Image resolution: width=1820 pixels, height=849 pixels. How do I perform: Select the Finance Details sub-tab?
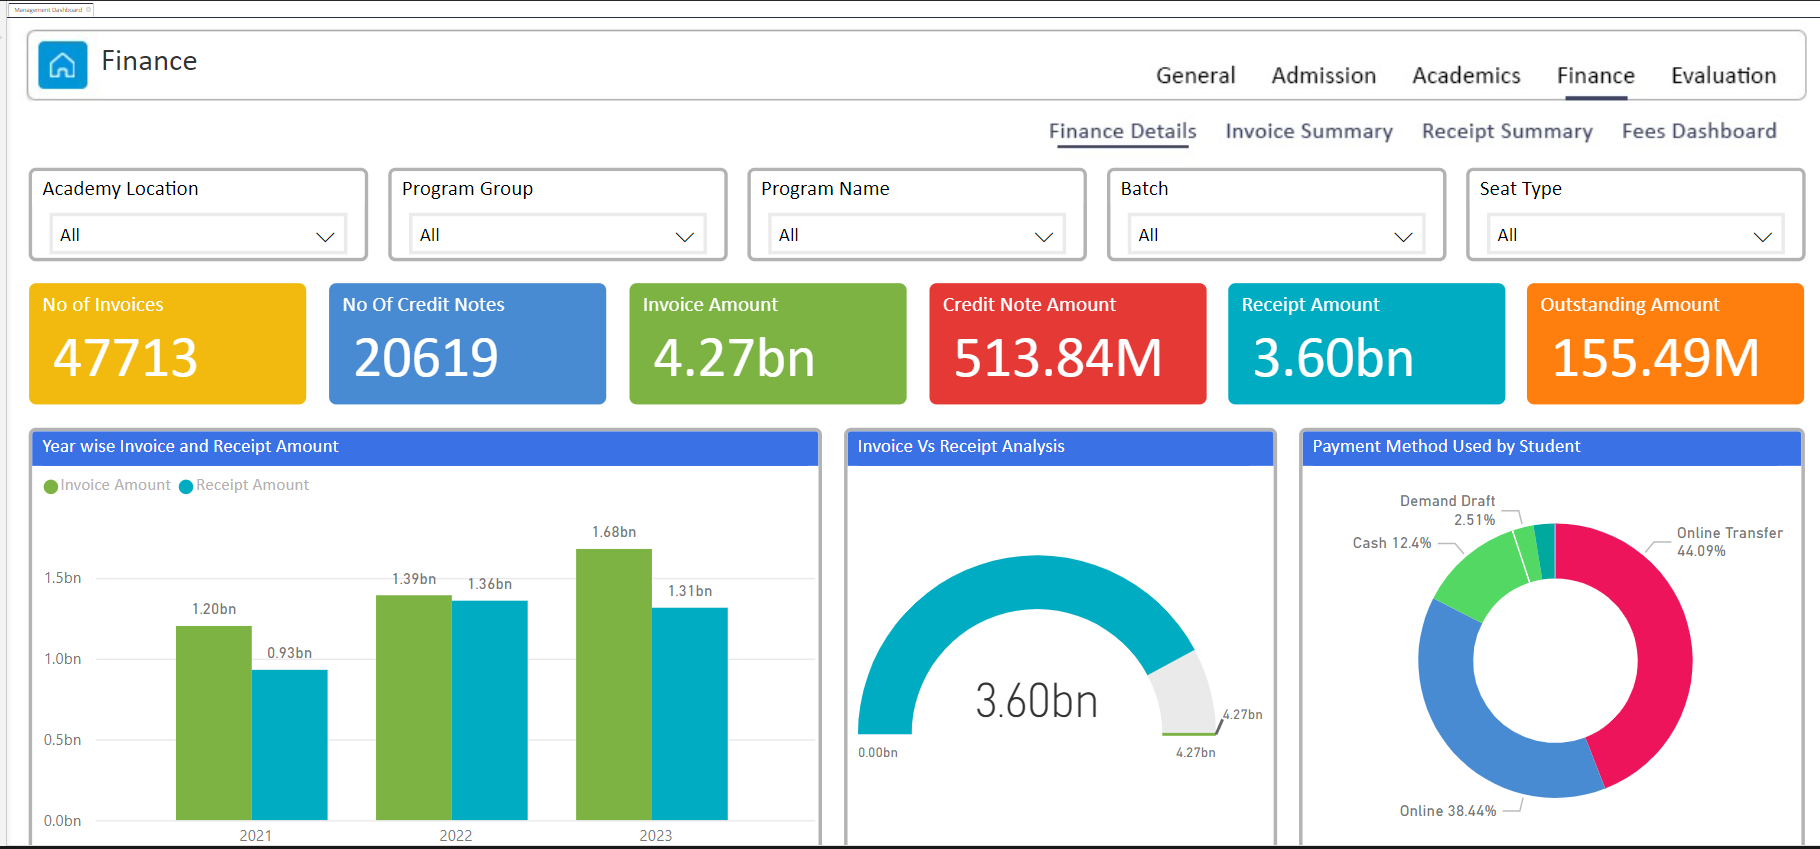[x=1122, y=131]
